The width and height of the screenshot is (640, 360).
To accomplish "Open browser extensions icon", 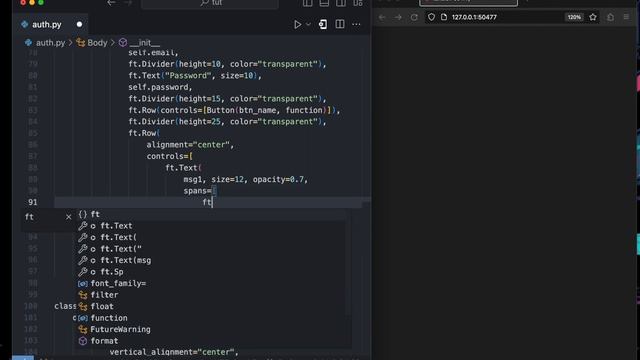I will point(610,17).
